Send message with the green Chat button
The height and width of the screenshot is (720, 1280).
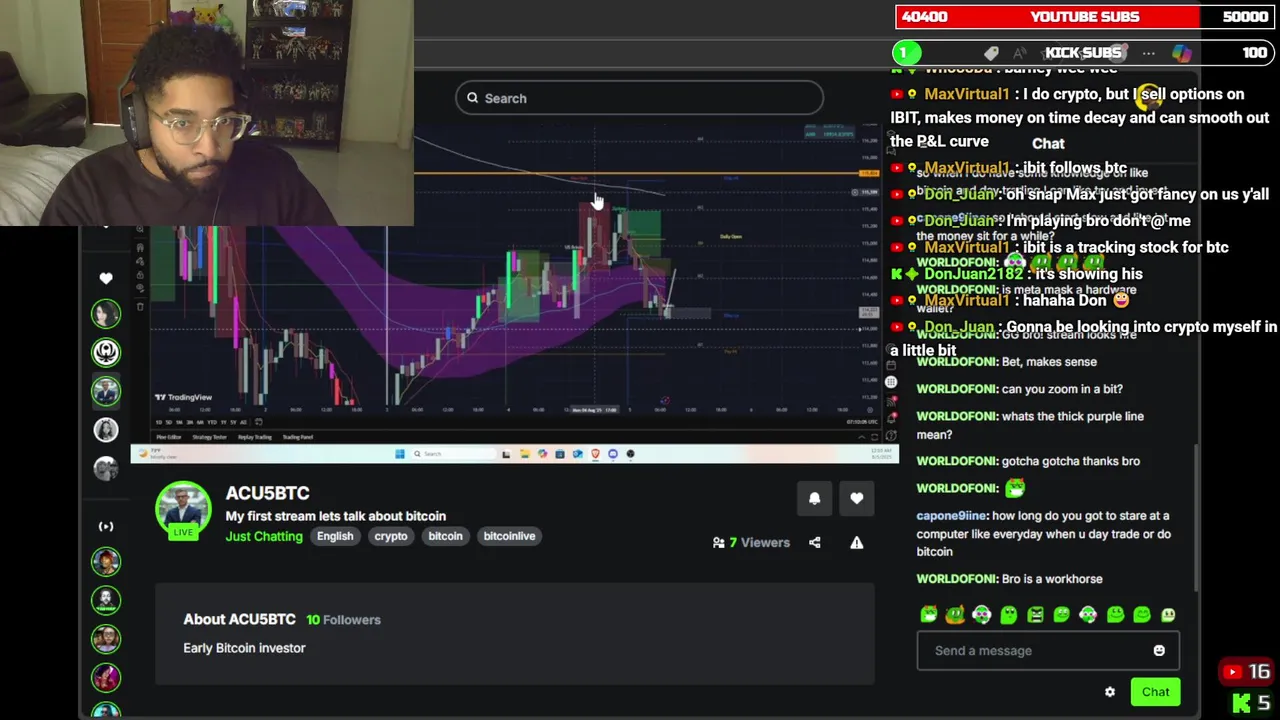coord(1155,692)
